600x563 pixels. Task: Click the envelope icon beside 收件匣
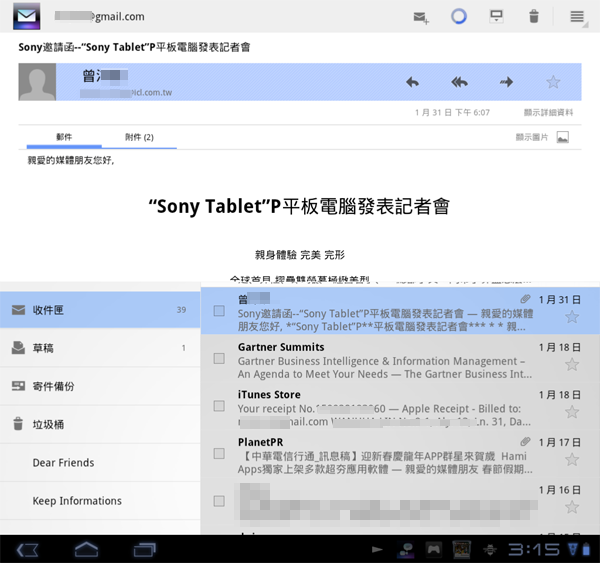18,310
